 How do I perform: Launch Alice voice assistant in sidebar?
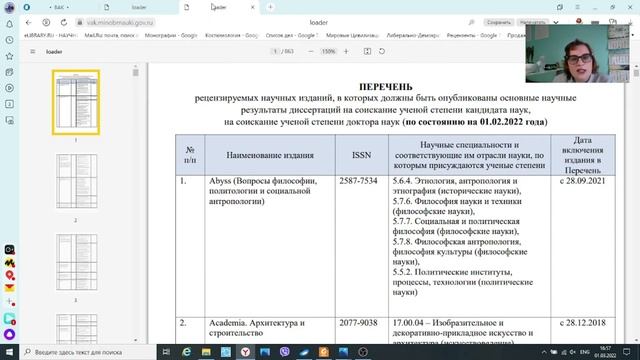pyautogui.click(x=9, y=335)
